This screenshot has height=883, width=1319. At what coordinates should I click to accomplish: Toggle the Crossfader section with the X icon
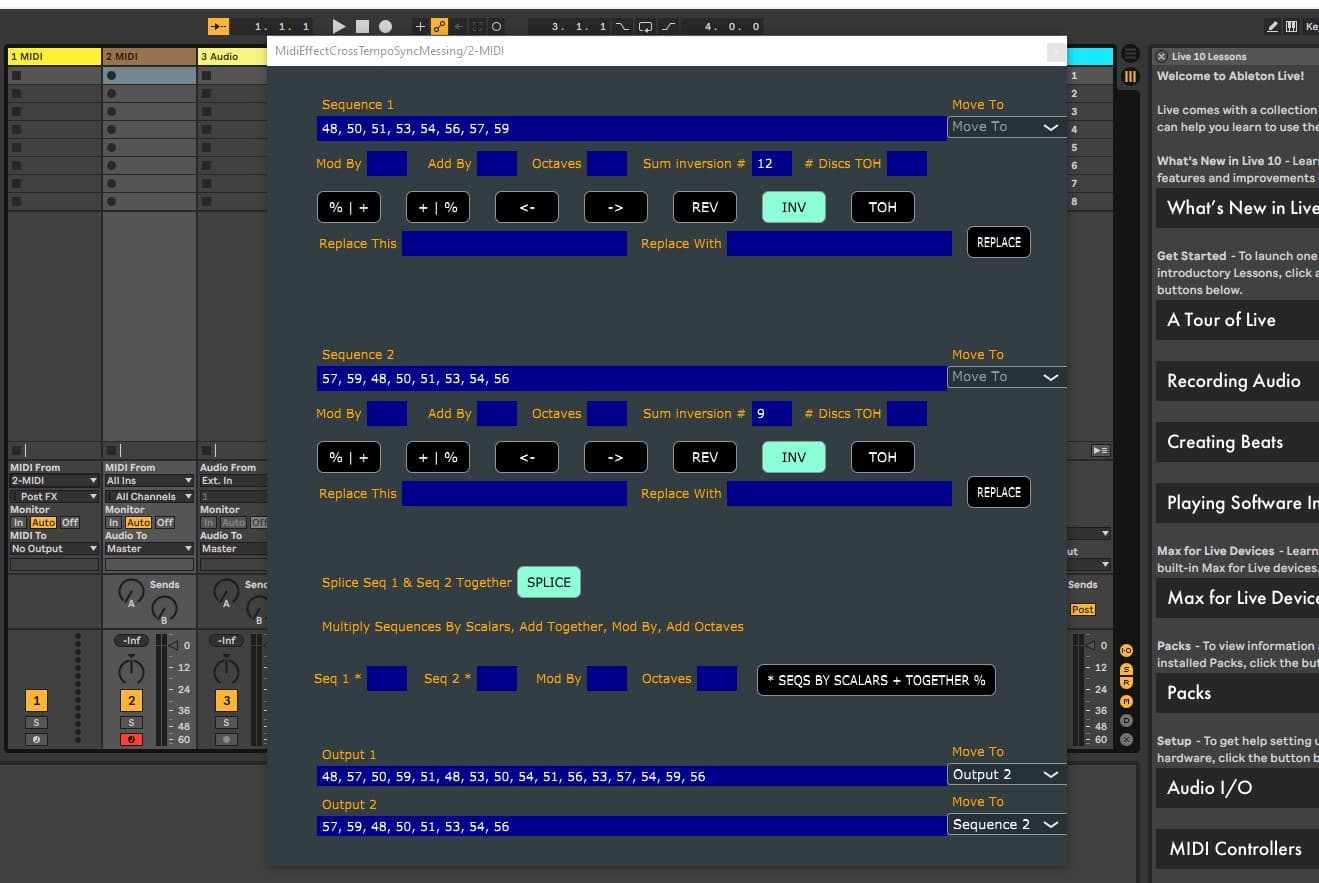[x=1128, y=737]
